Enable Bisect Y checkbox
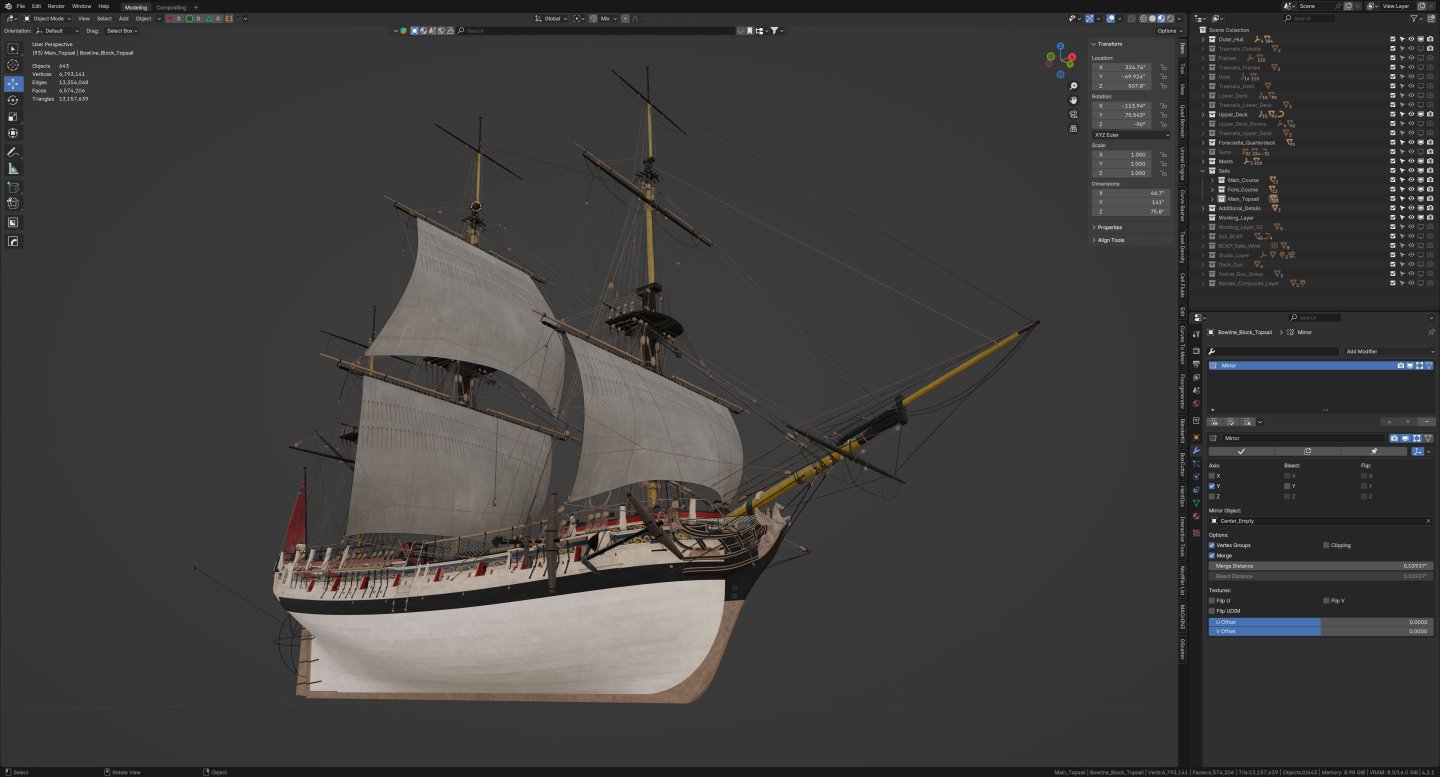 pos(1287,486)
